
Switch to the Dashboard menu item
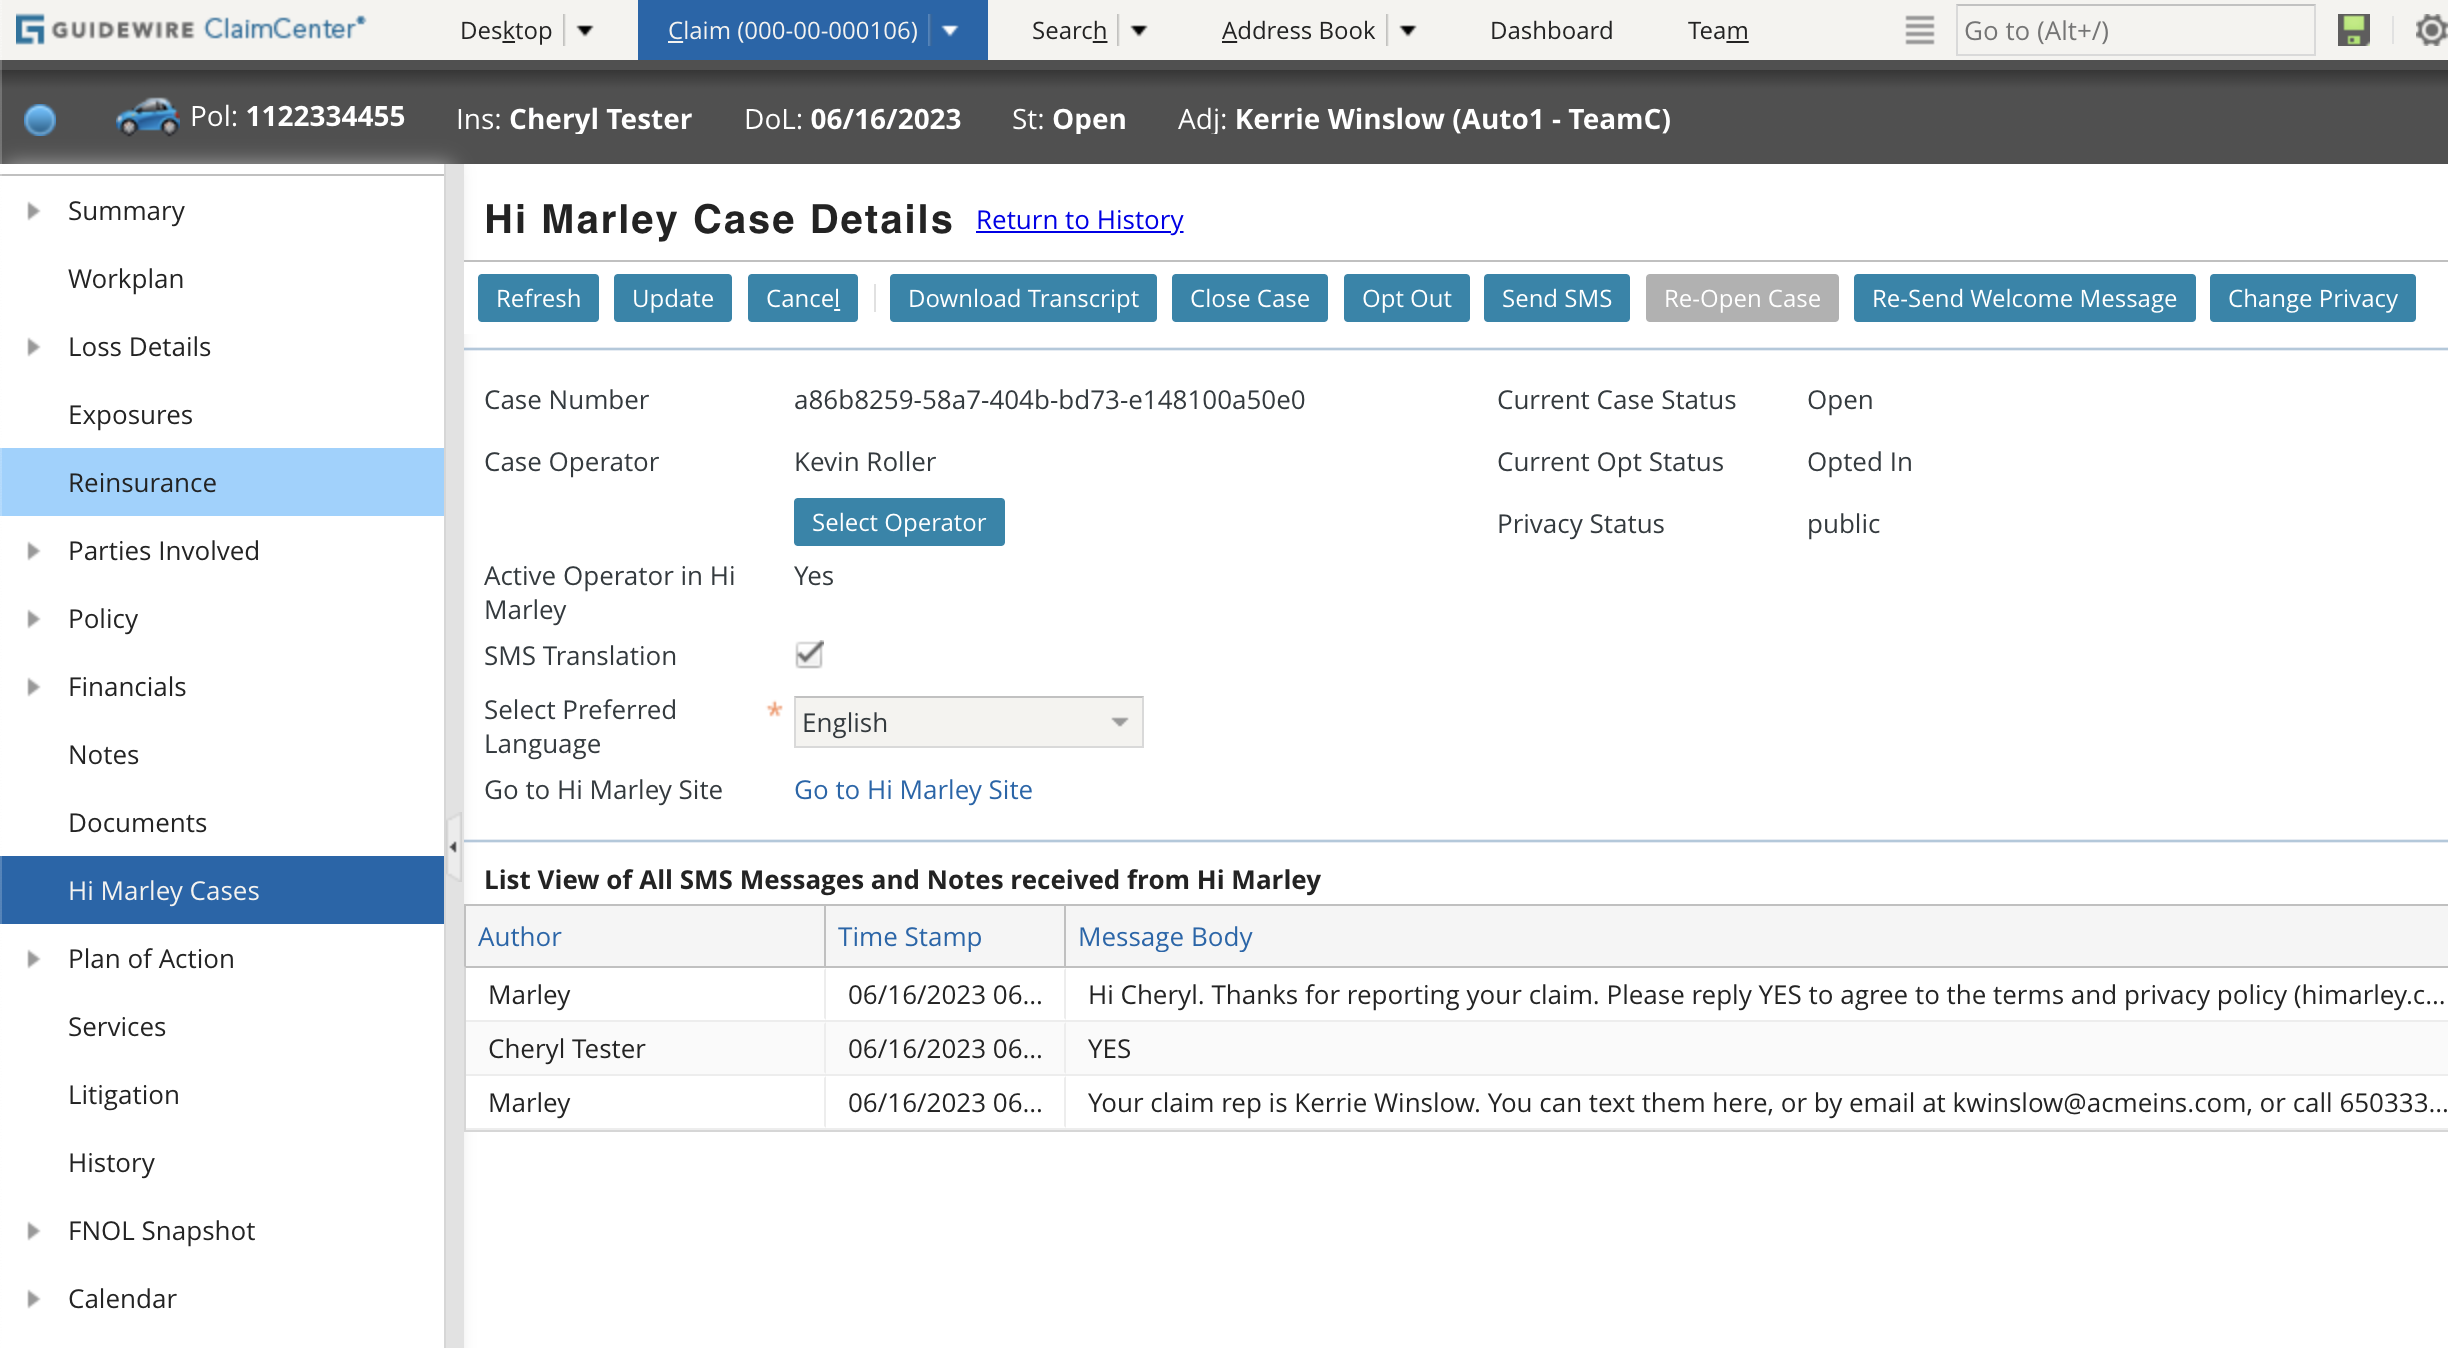click(1550, 30)
